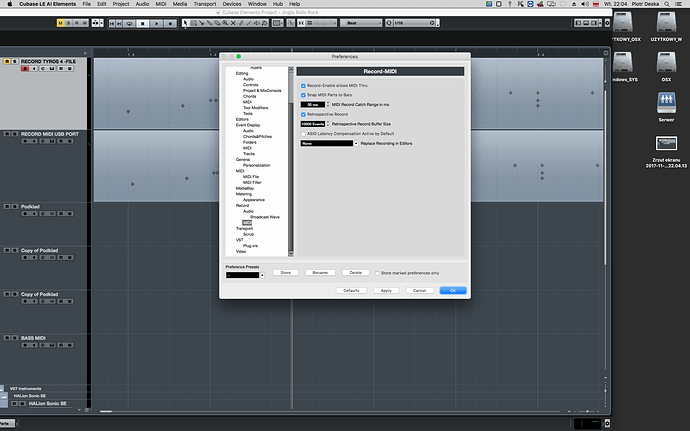Enable ASIO Latency Compensation Active by Default

(x=303, y=134)
